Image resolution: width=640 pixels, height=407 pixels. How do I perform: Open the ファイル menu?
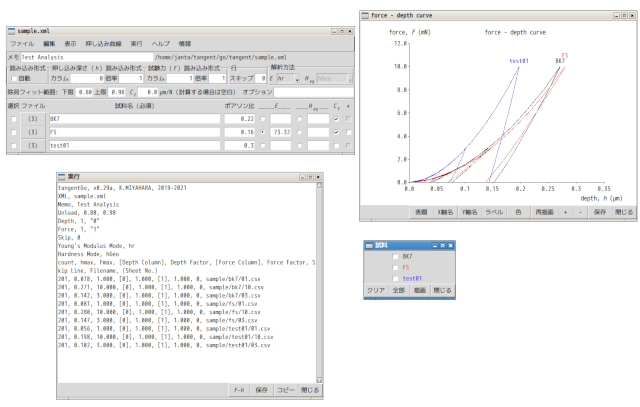point(22,44)
